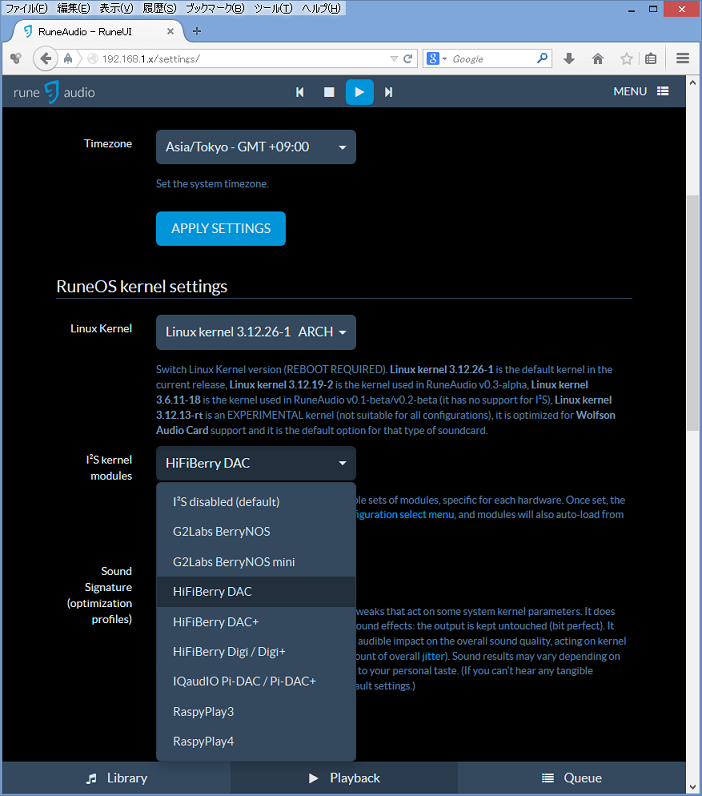This screenshot has height=796, width=702.
Task: Close the RuneAudio - RuneUI tab
Action: (x=171, y=31)
